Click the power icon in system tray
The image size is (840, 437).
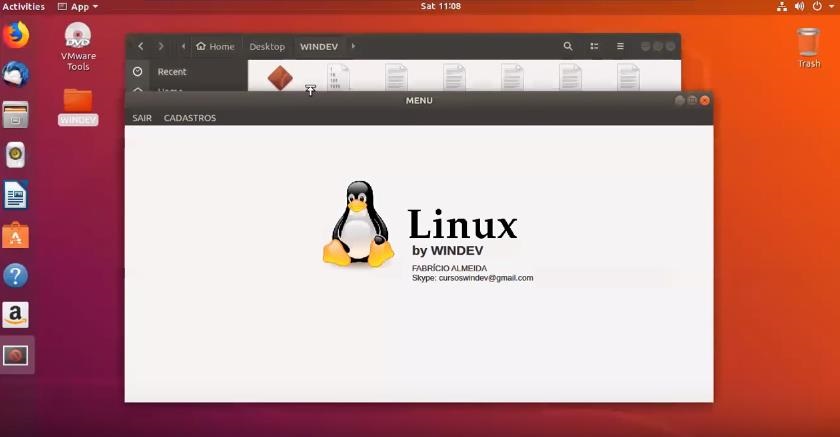(817, 6)
